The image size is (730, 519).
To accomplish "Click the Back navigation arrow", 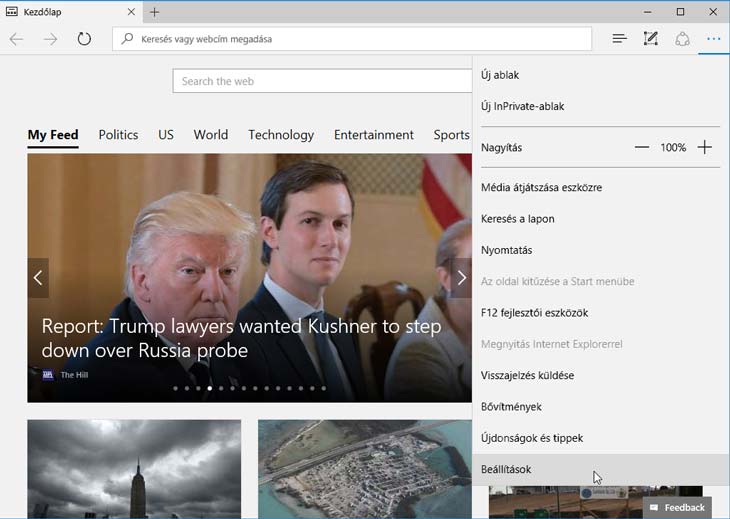I will click(x=16, y=39).
